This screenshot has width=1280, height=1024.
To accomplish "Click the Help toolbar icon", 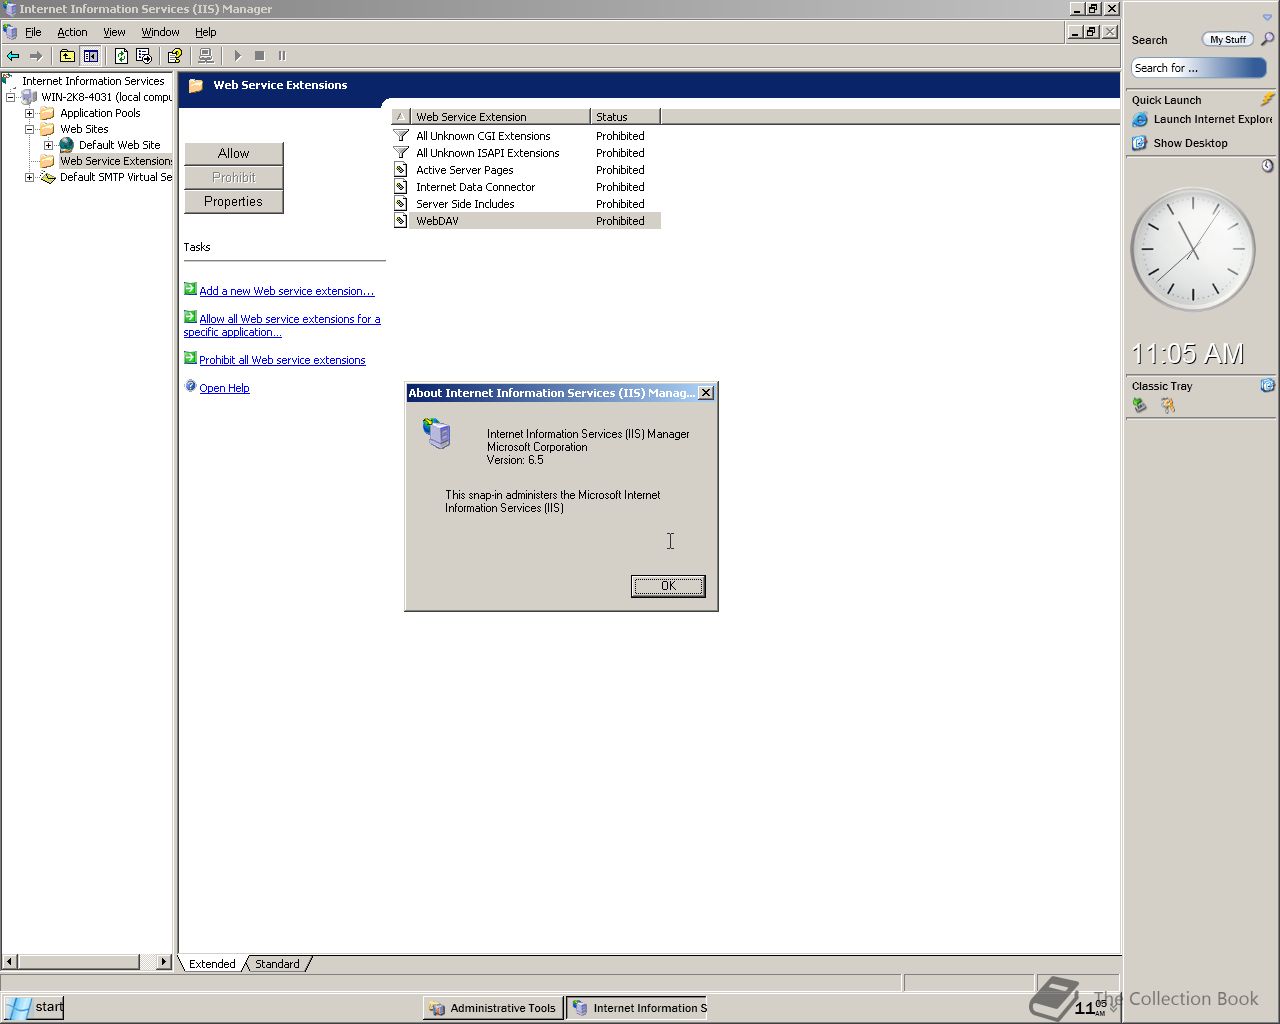I will 175,56.
